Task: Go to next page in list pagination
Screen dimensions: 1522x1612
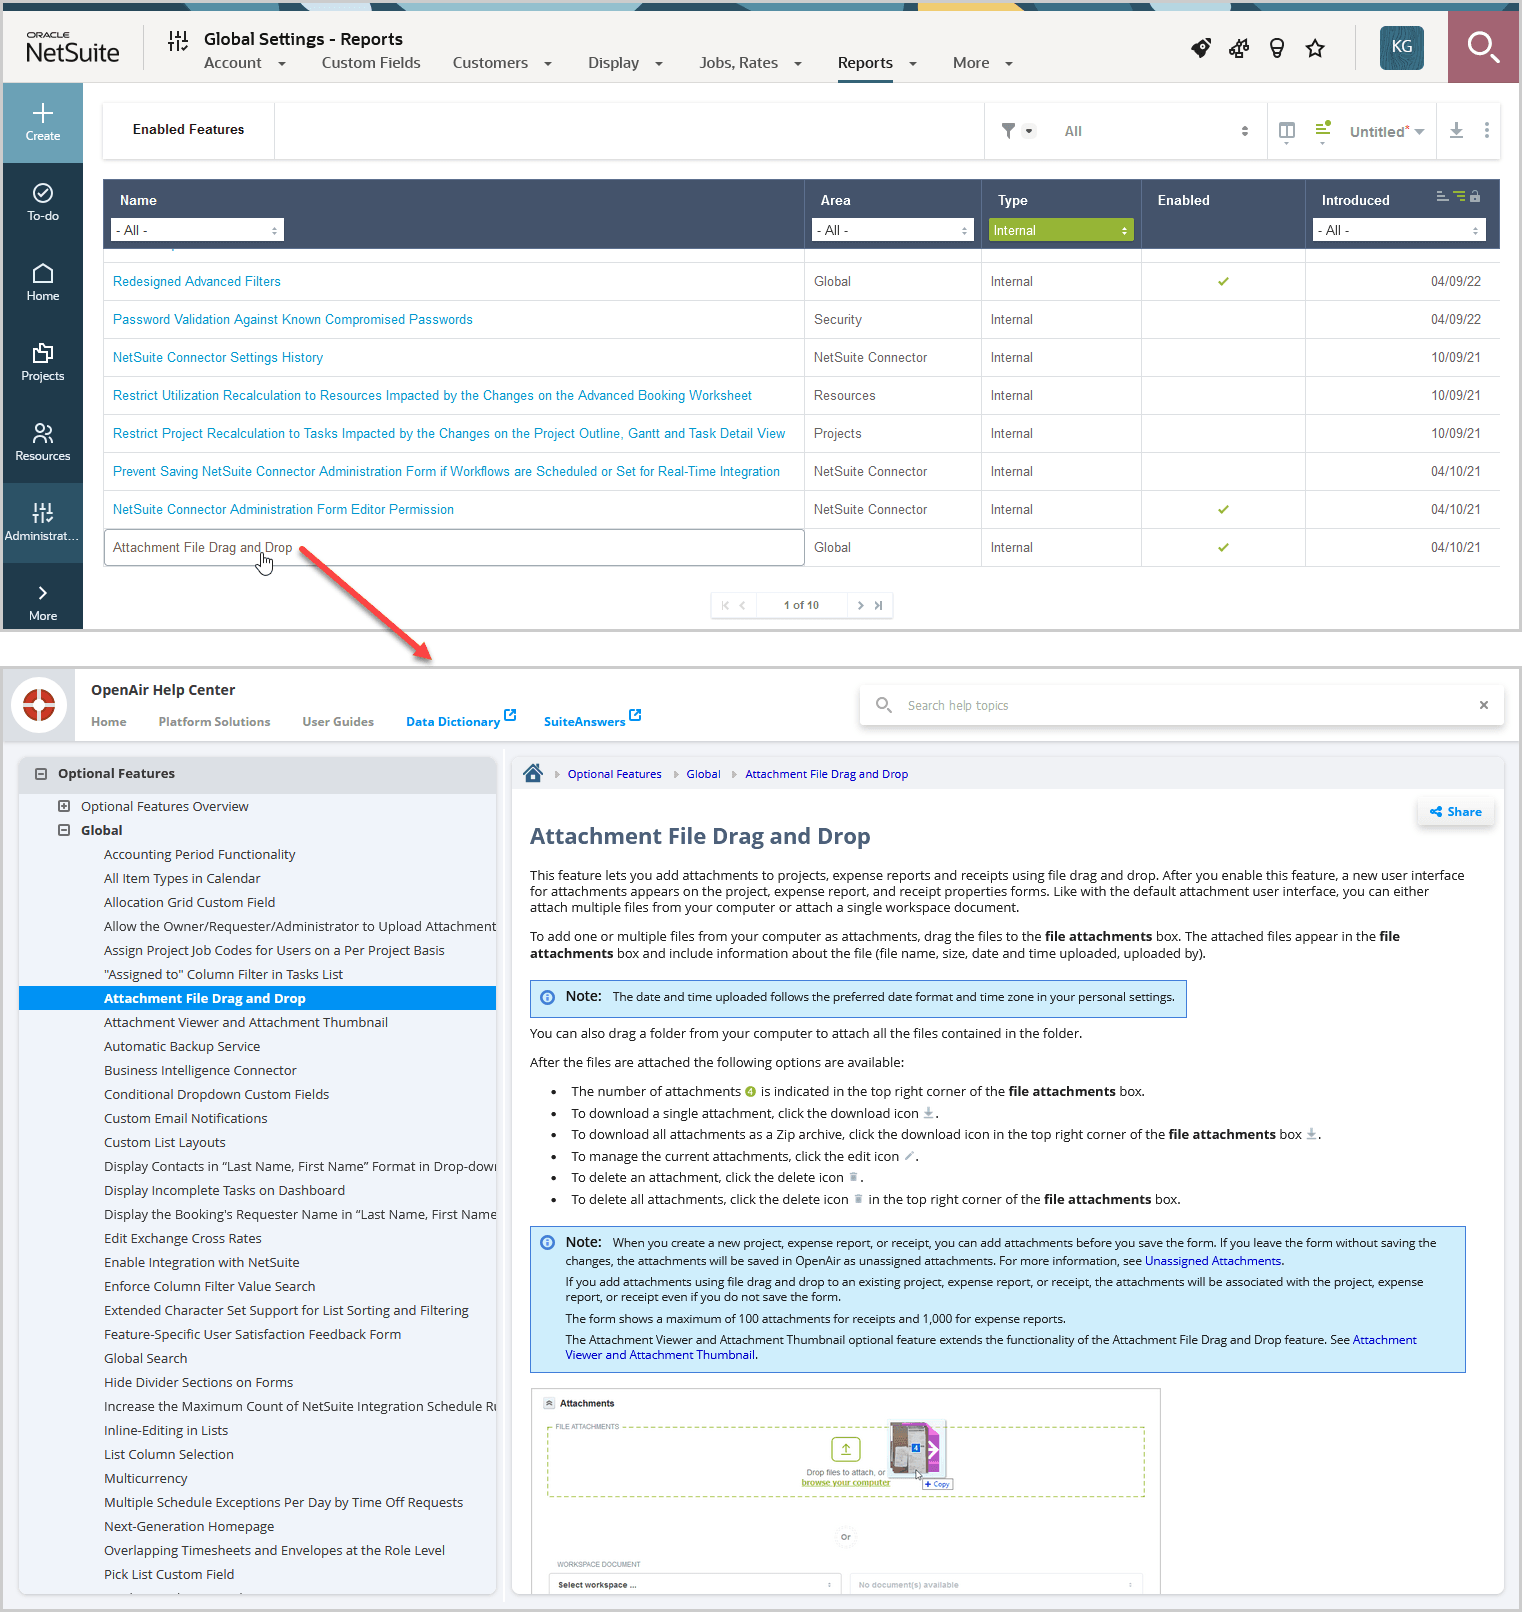Action: [x=860, y=606]
